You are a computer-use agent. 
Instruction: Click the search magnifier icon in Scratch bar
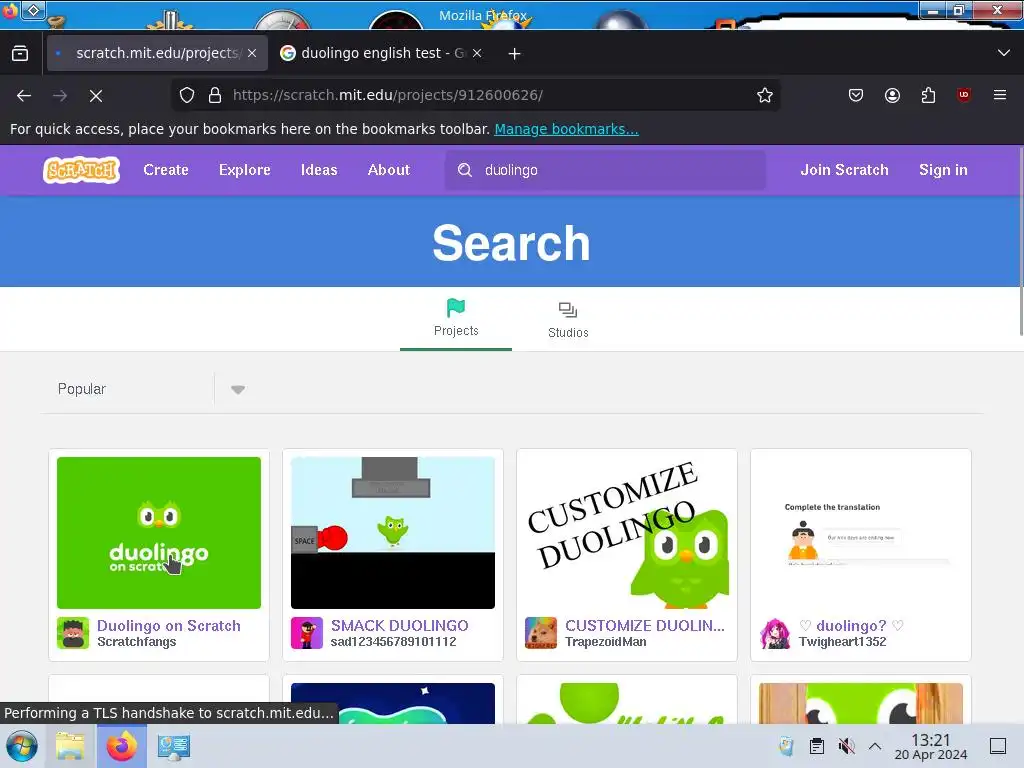click(465, 170)
